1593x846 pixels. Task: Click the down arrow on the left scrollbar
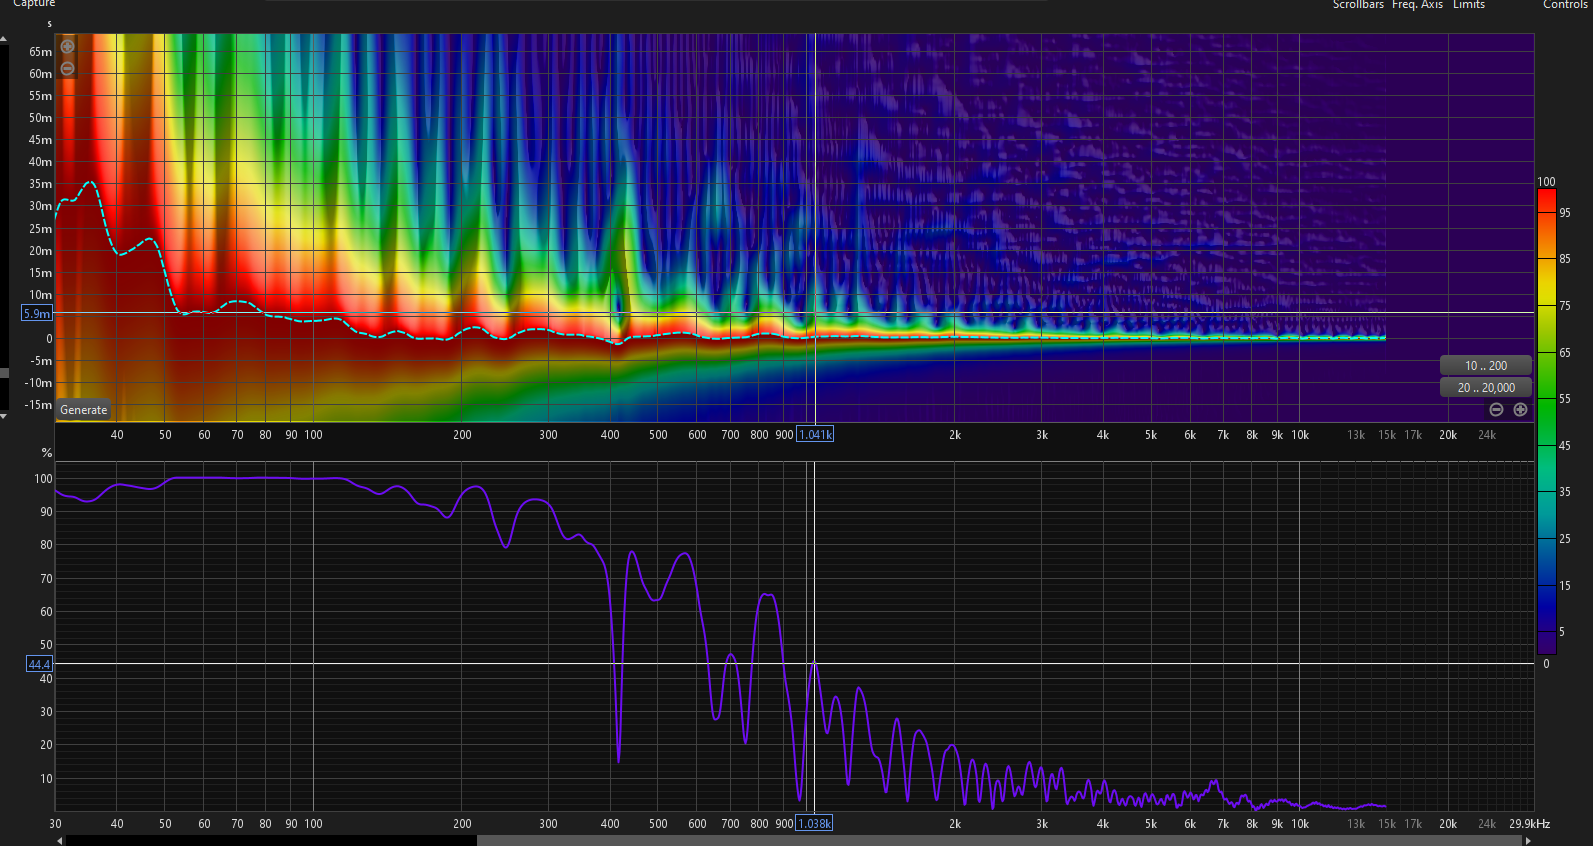click(x=4, y=416)
